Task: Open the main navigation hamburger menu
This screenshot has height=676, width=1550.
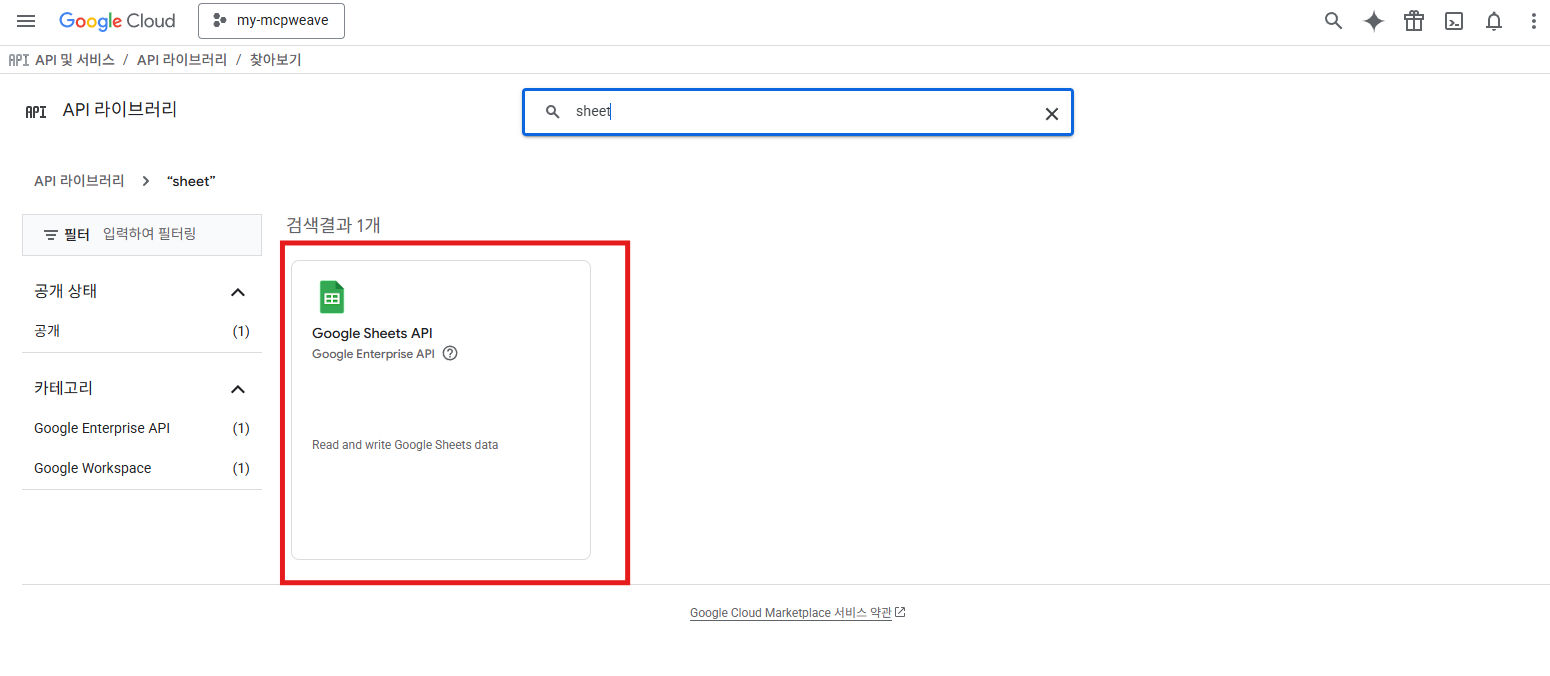Action: point(26,21)
